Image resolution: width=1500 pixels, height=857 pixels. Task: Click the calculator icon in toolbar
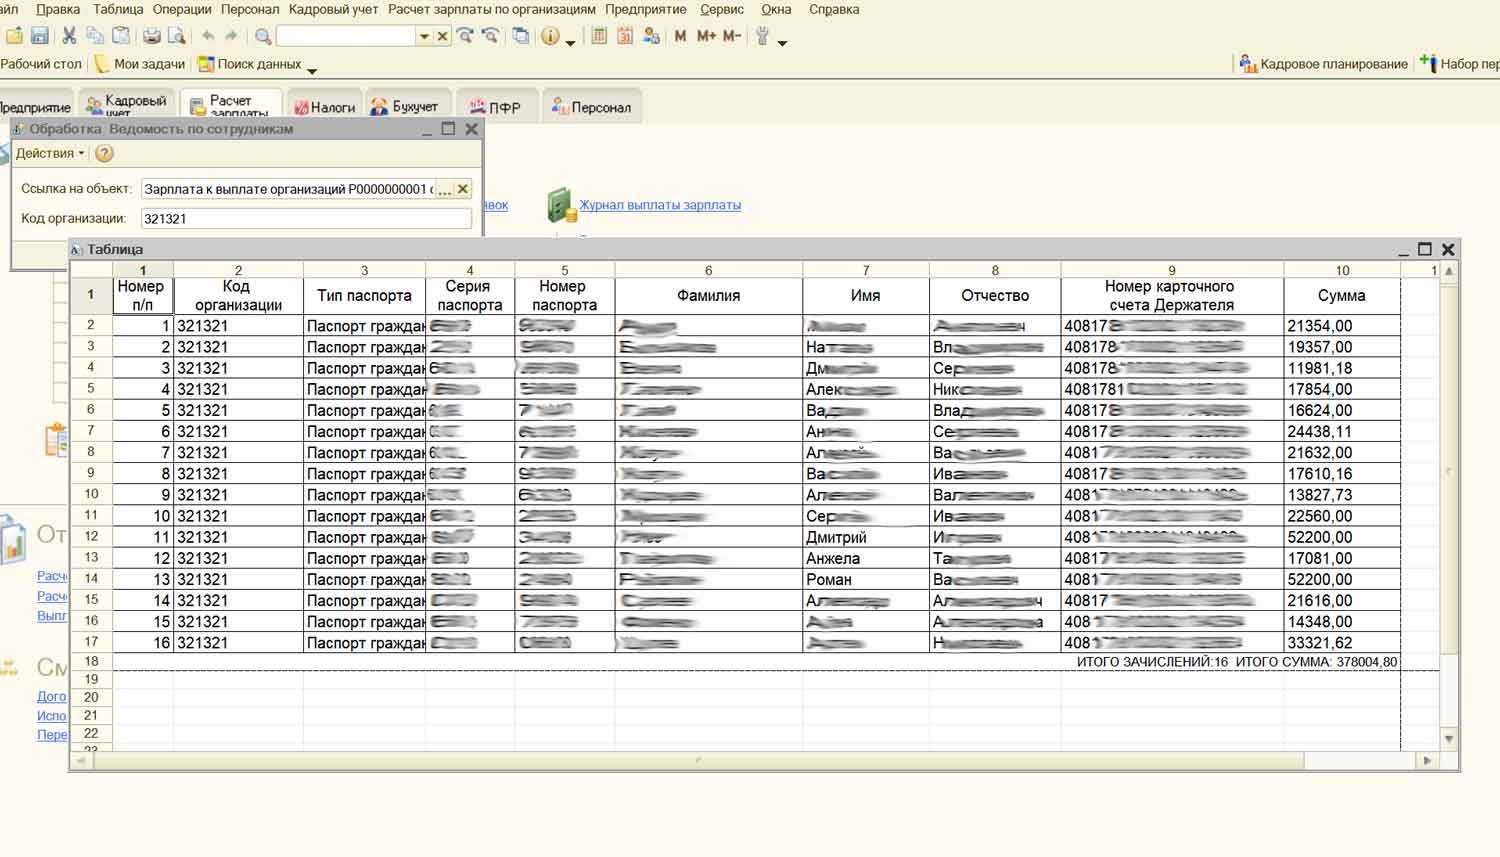[599, 36]
